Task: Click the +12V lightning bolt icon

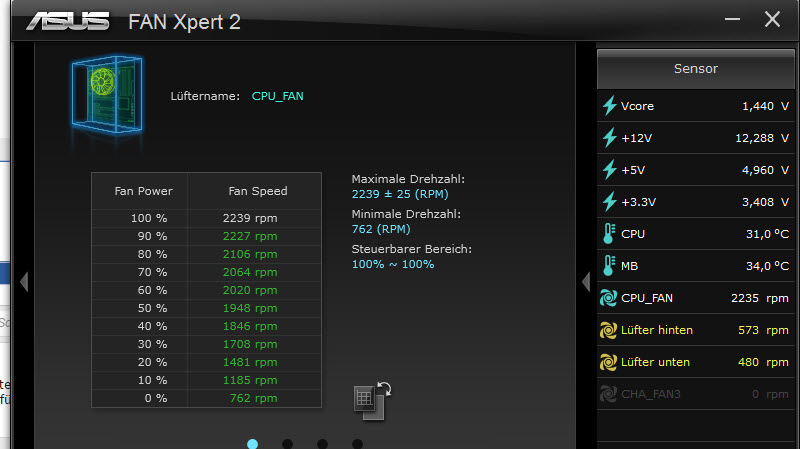Action: click(609, 138)
